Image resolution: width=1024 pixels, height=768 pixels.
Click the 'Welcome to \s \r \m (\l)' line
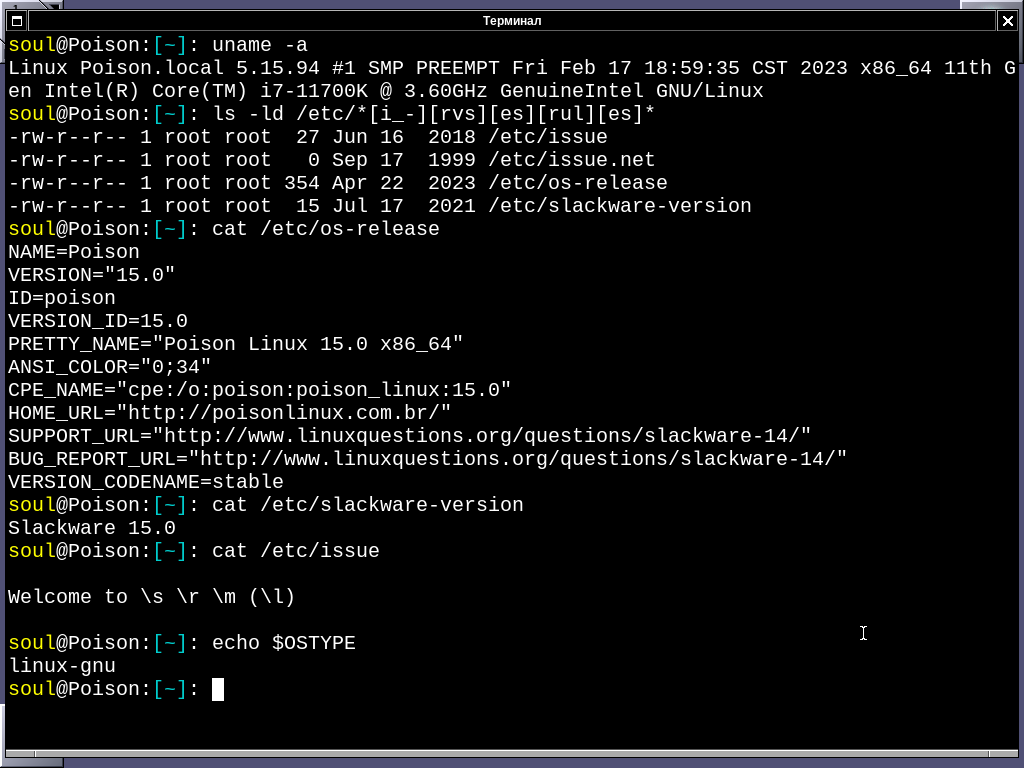(x=152, y=597)
